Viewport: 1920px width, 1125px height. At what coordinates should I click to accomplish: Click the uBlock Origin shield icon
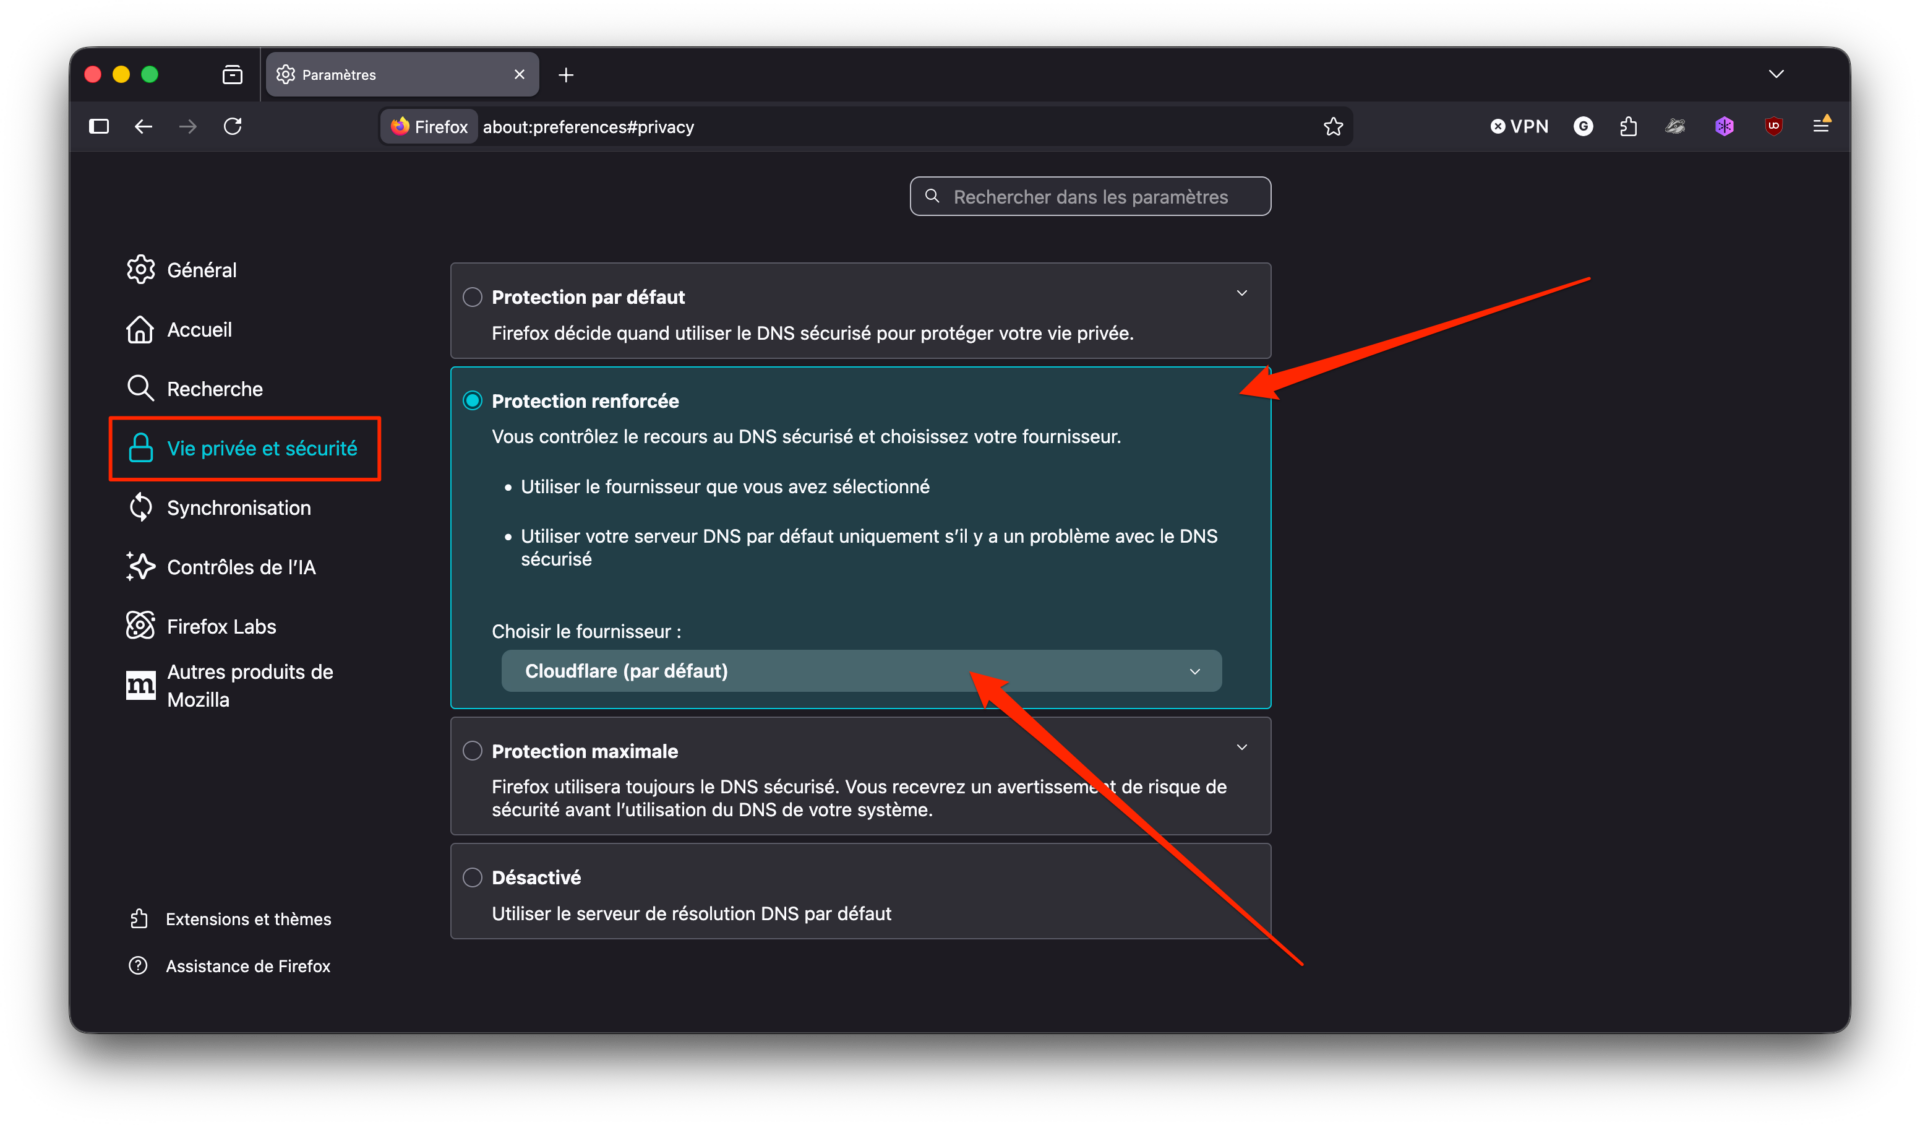pos(1774,126)
